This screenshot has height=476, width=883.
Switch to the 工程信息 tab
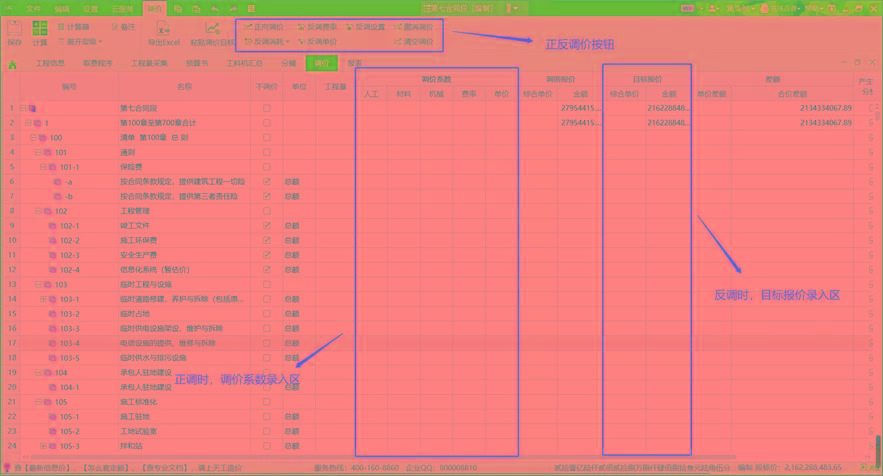50,63
